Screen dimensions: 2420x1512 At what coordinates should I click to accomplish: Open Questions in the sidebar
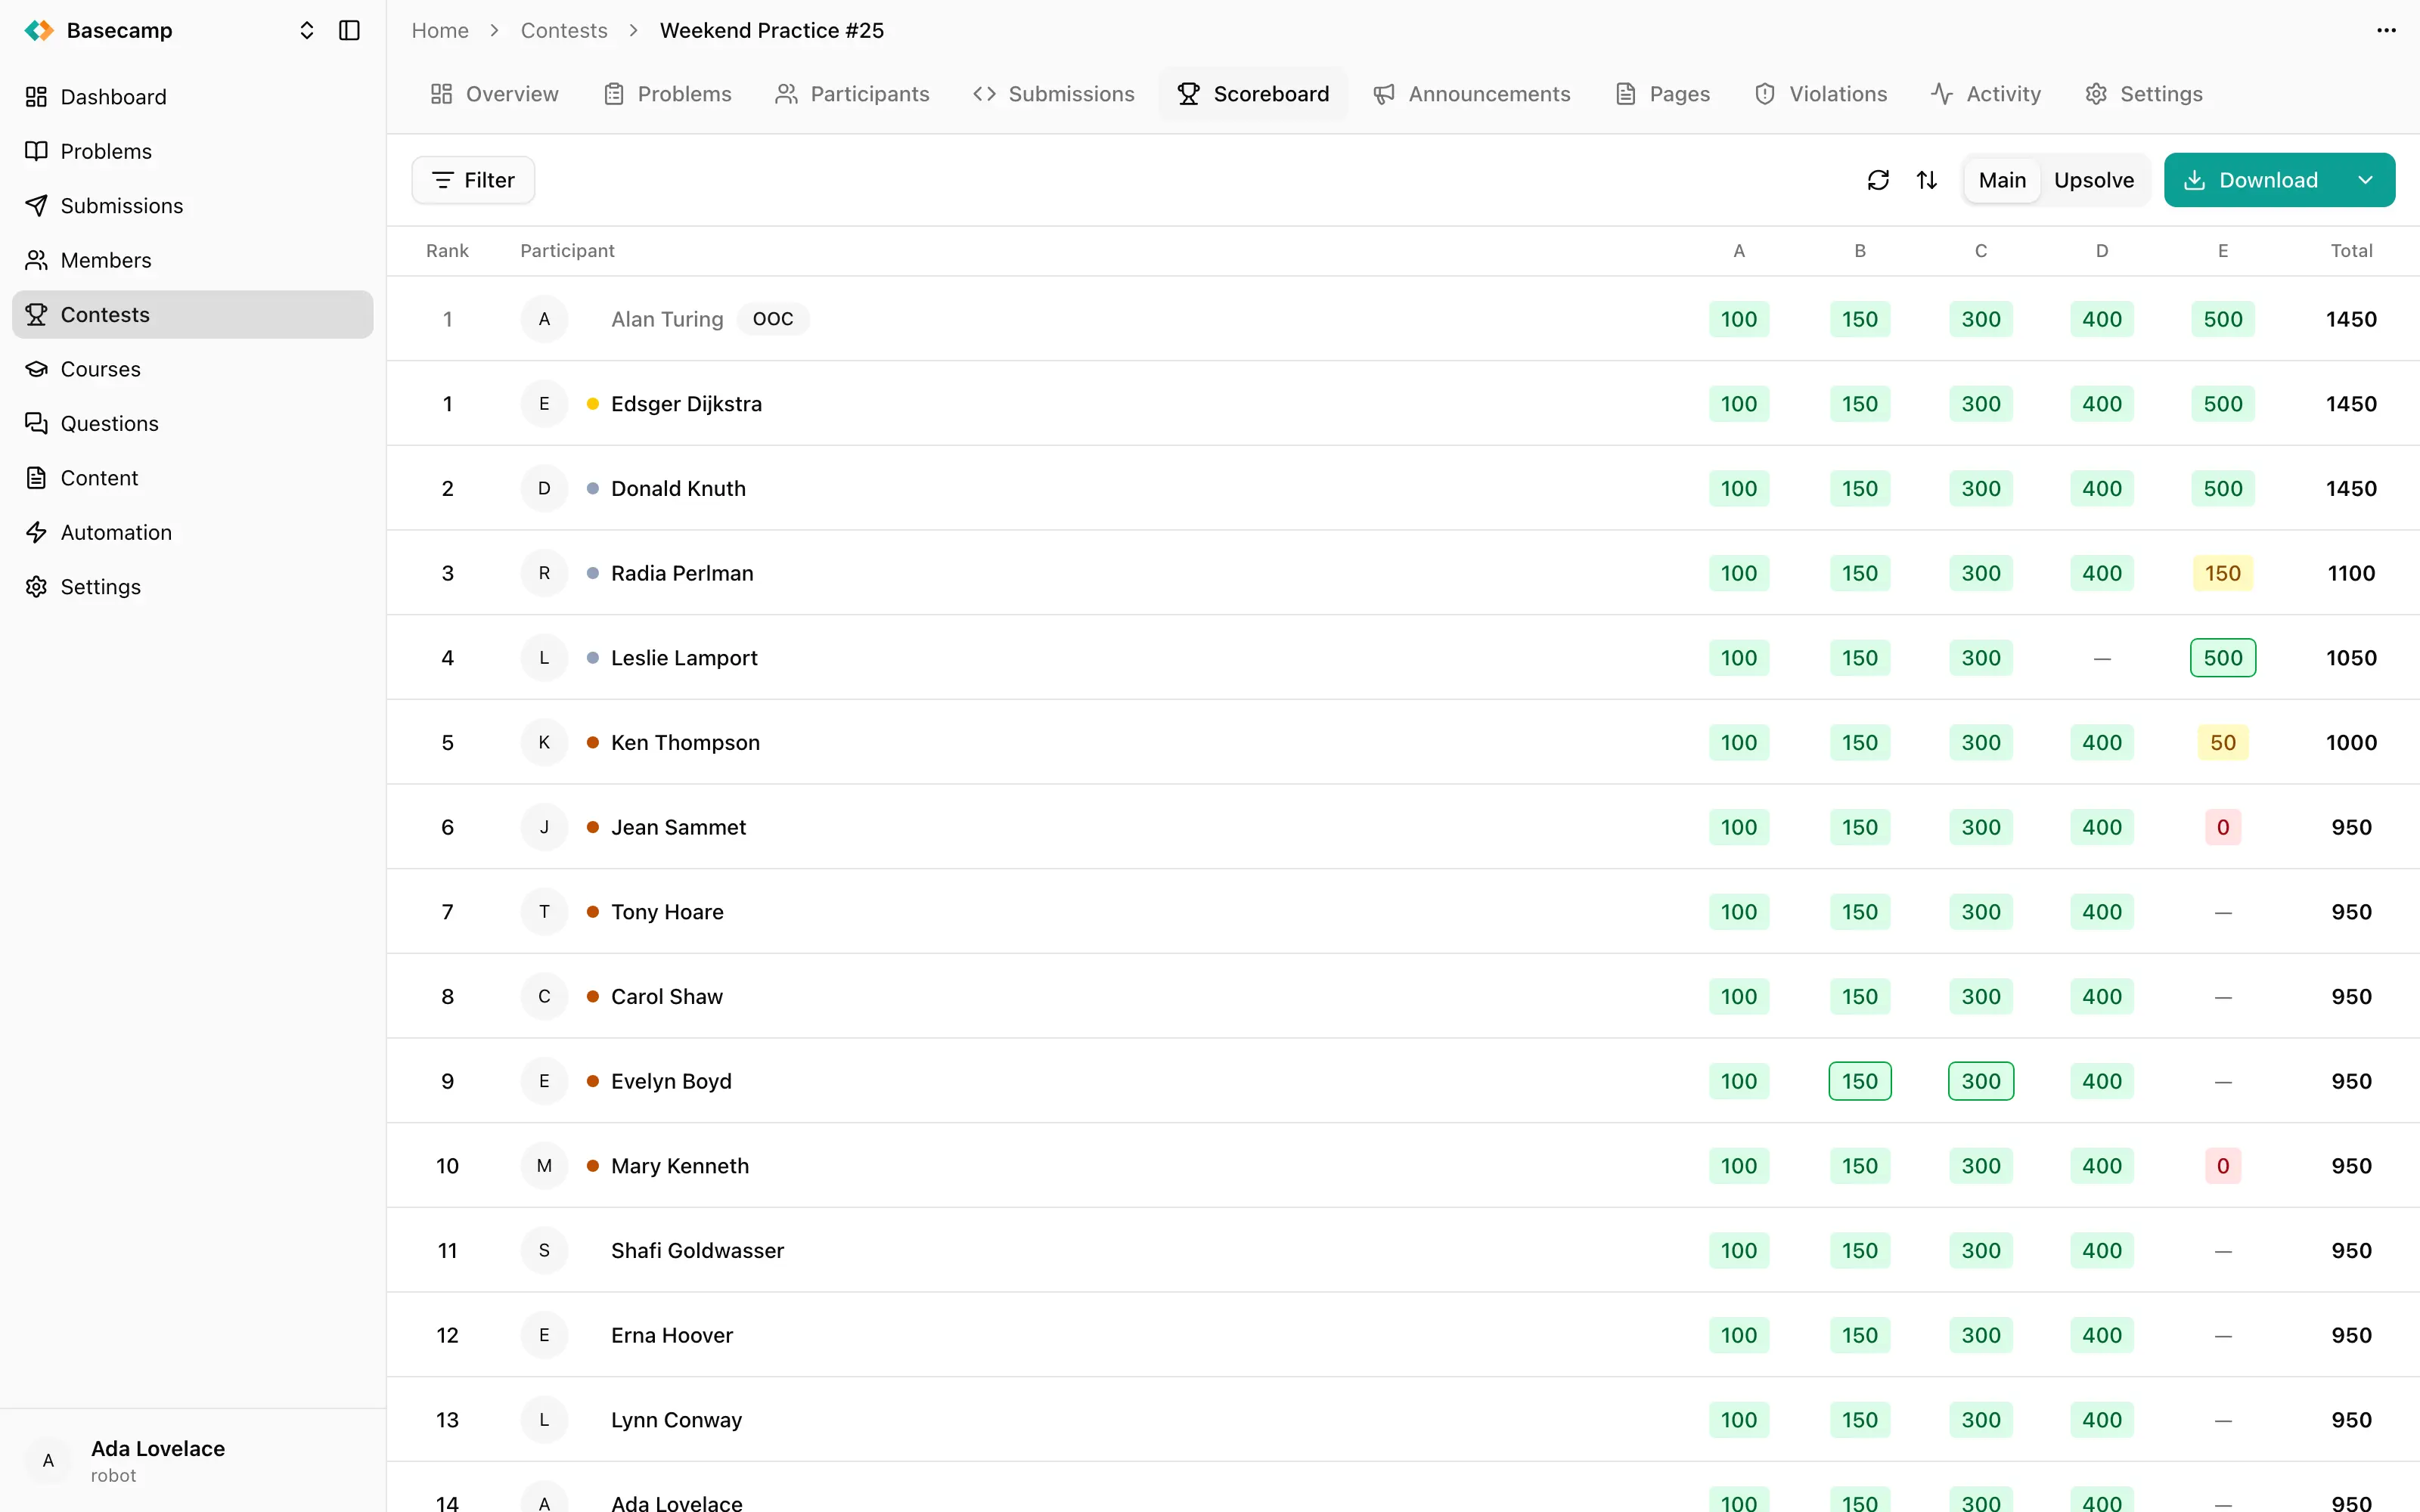pyautogui.click(x=193, y=424)
